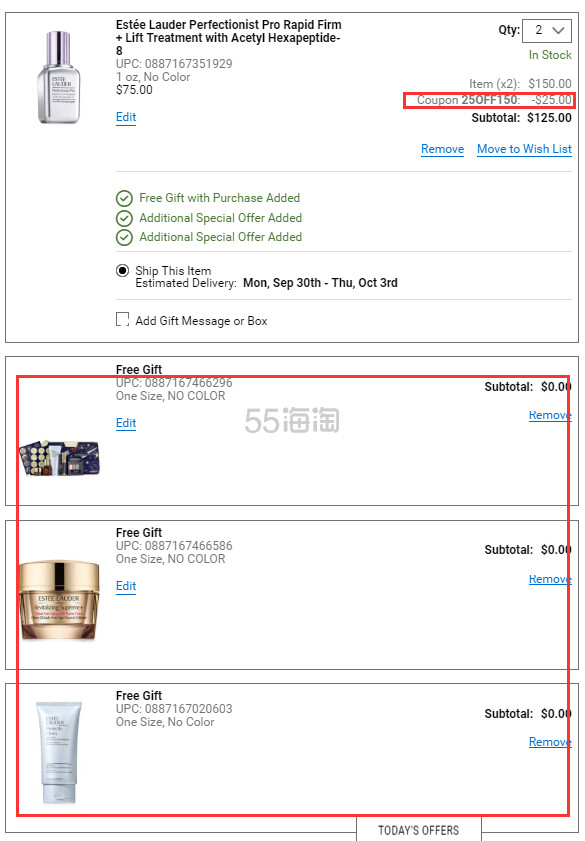
Task: Edit the makeup bag set free gift
Action: [x=126, y=423]
